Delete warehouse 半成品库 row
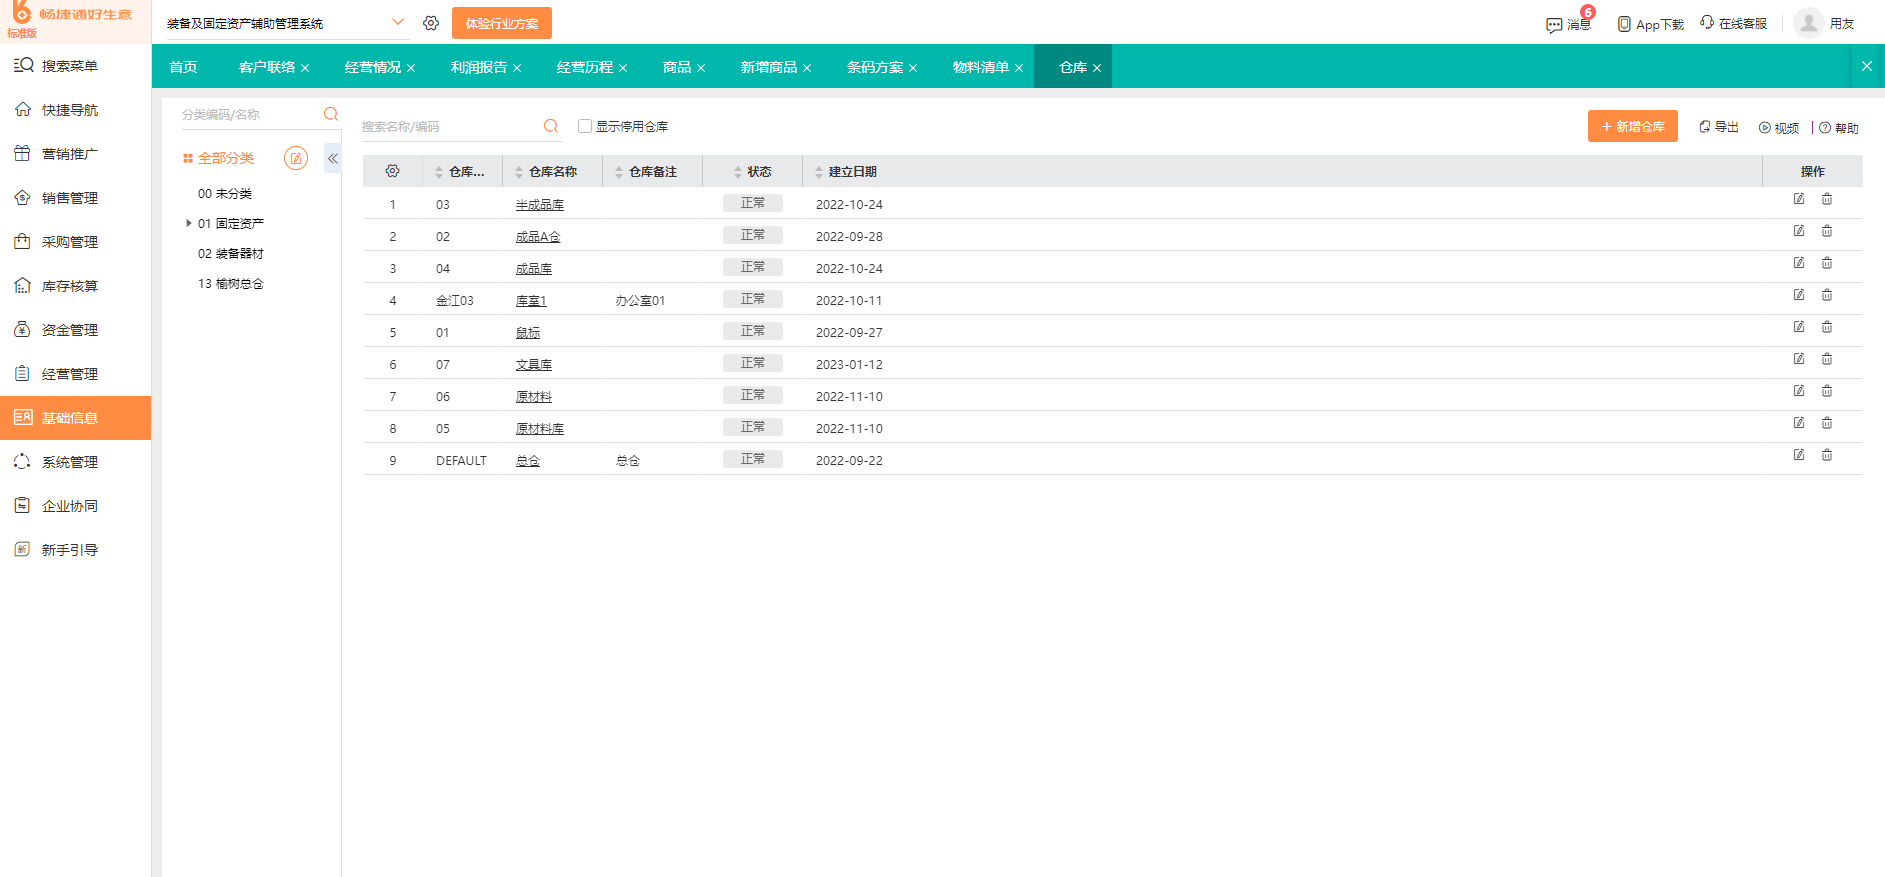 point(1827,199)
